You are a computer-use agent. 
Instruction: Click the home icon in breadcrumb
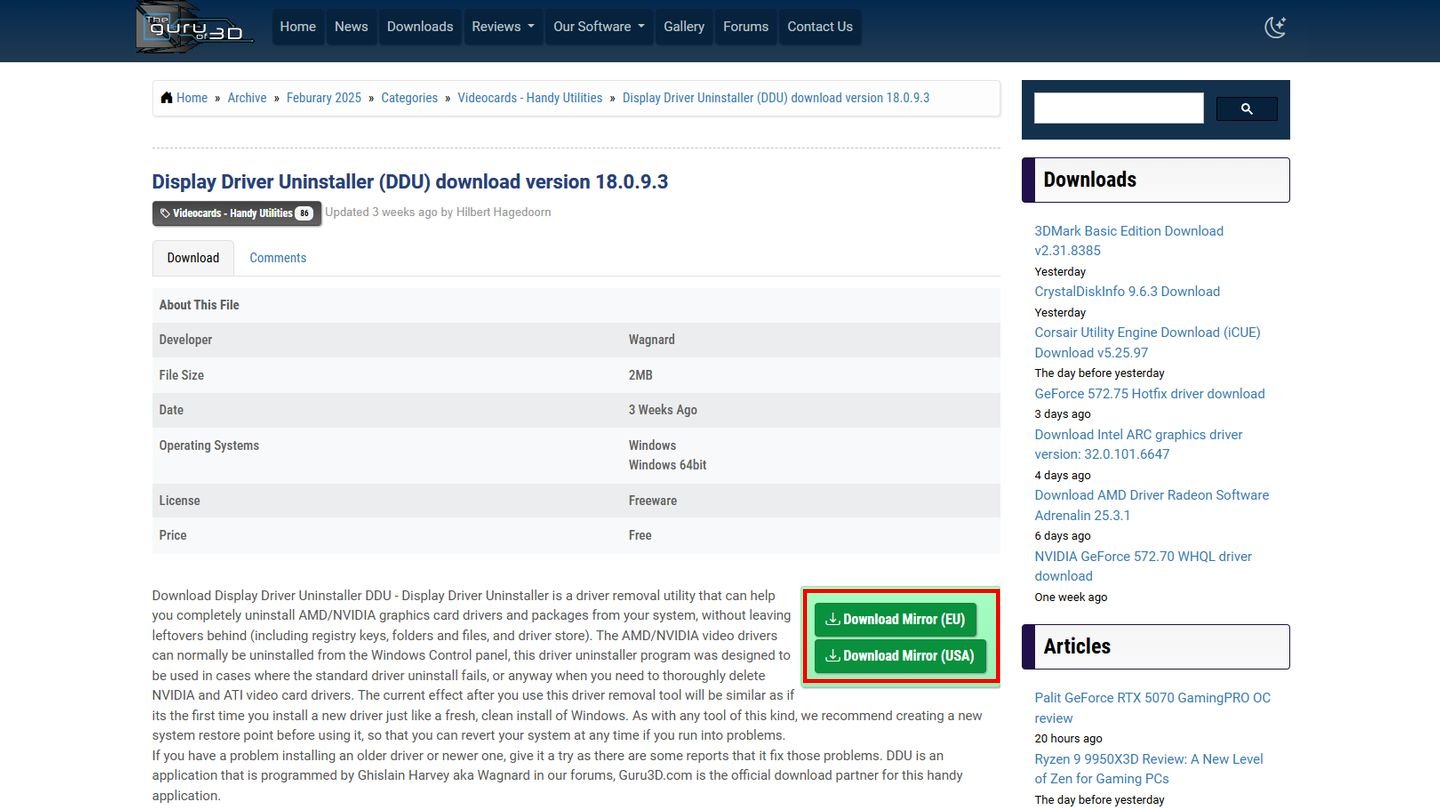pos(166,98)
